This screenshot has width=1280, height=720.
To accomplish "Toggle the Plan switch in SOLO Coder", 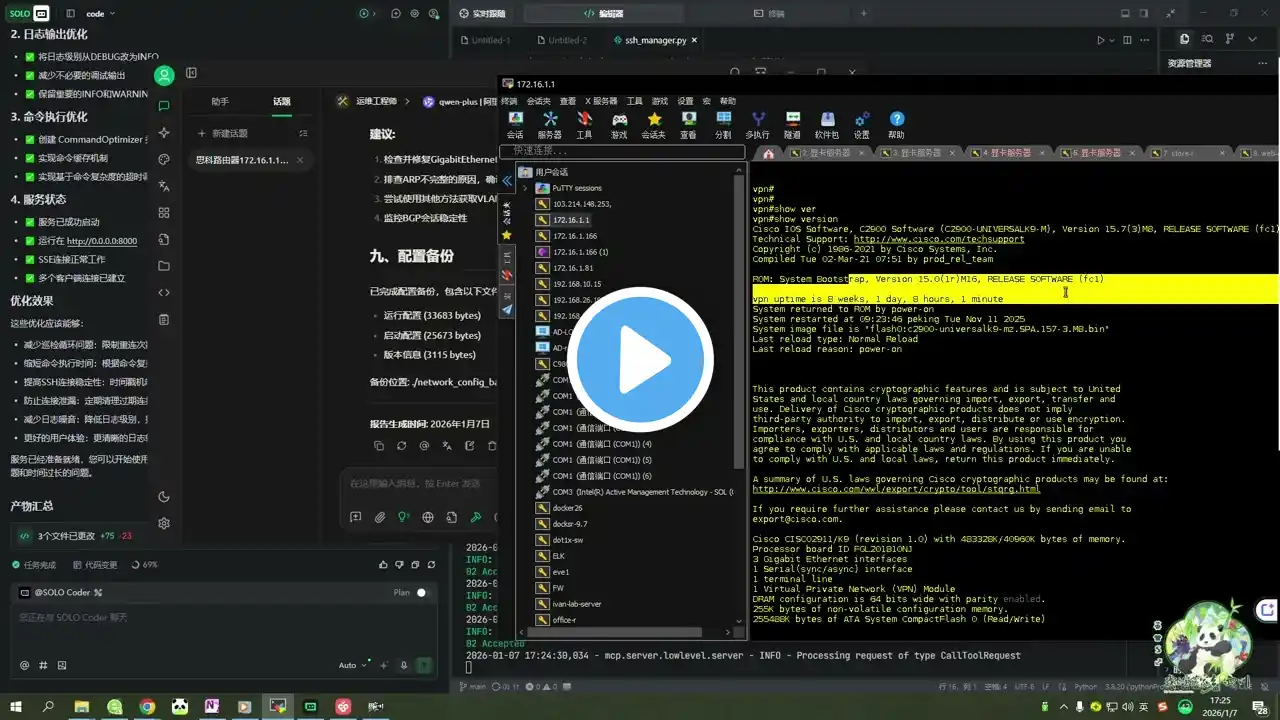I will (421, 592).
